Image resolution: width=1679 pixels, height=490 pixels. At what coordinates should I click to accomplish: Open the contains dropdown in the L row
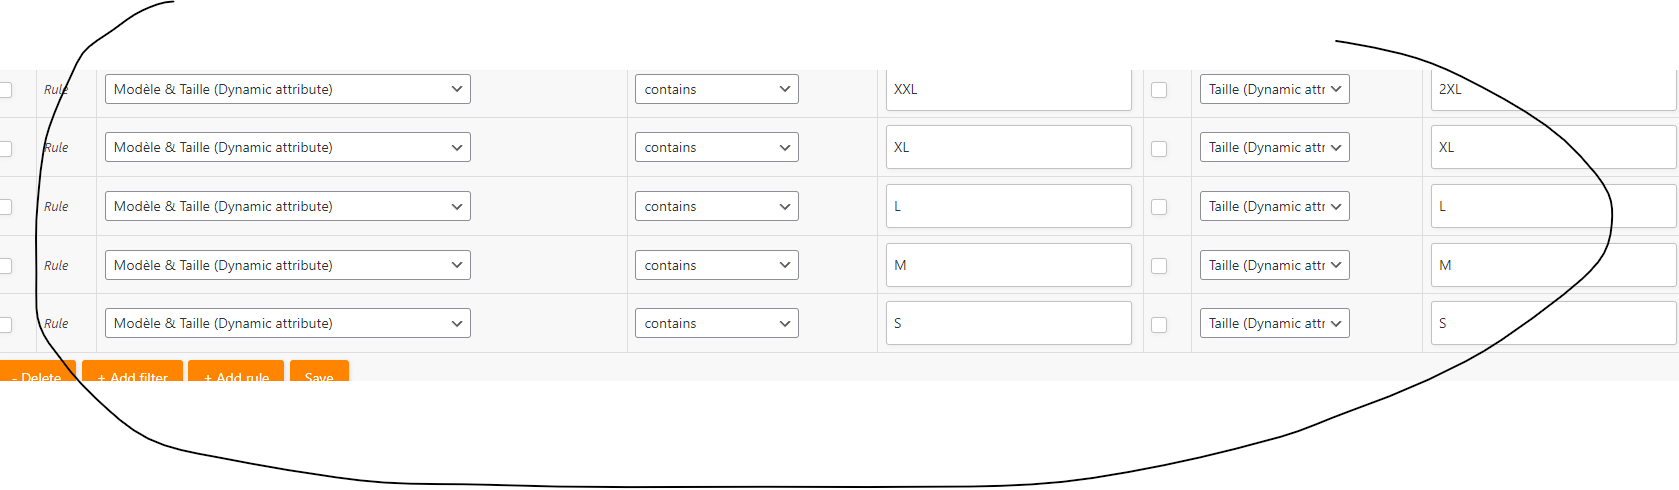click(x=717, y=206)
